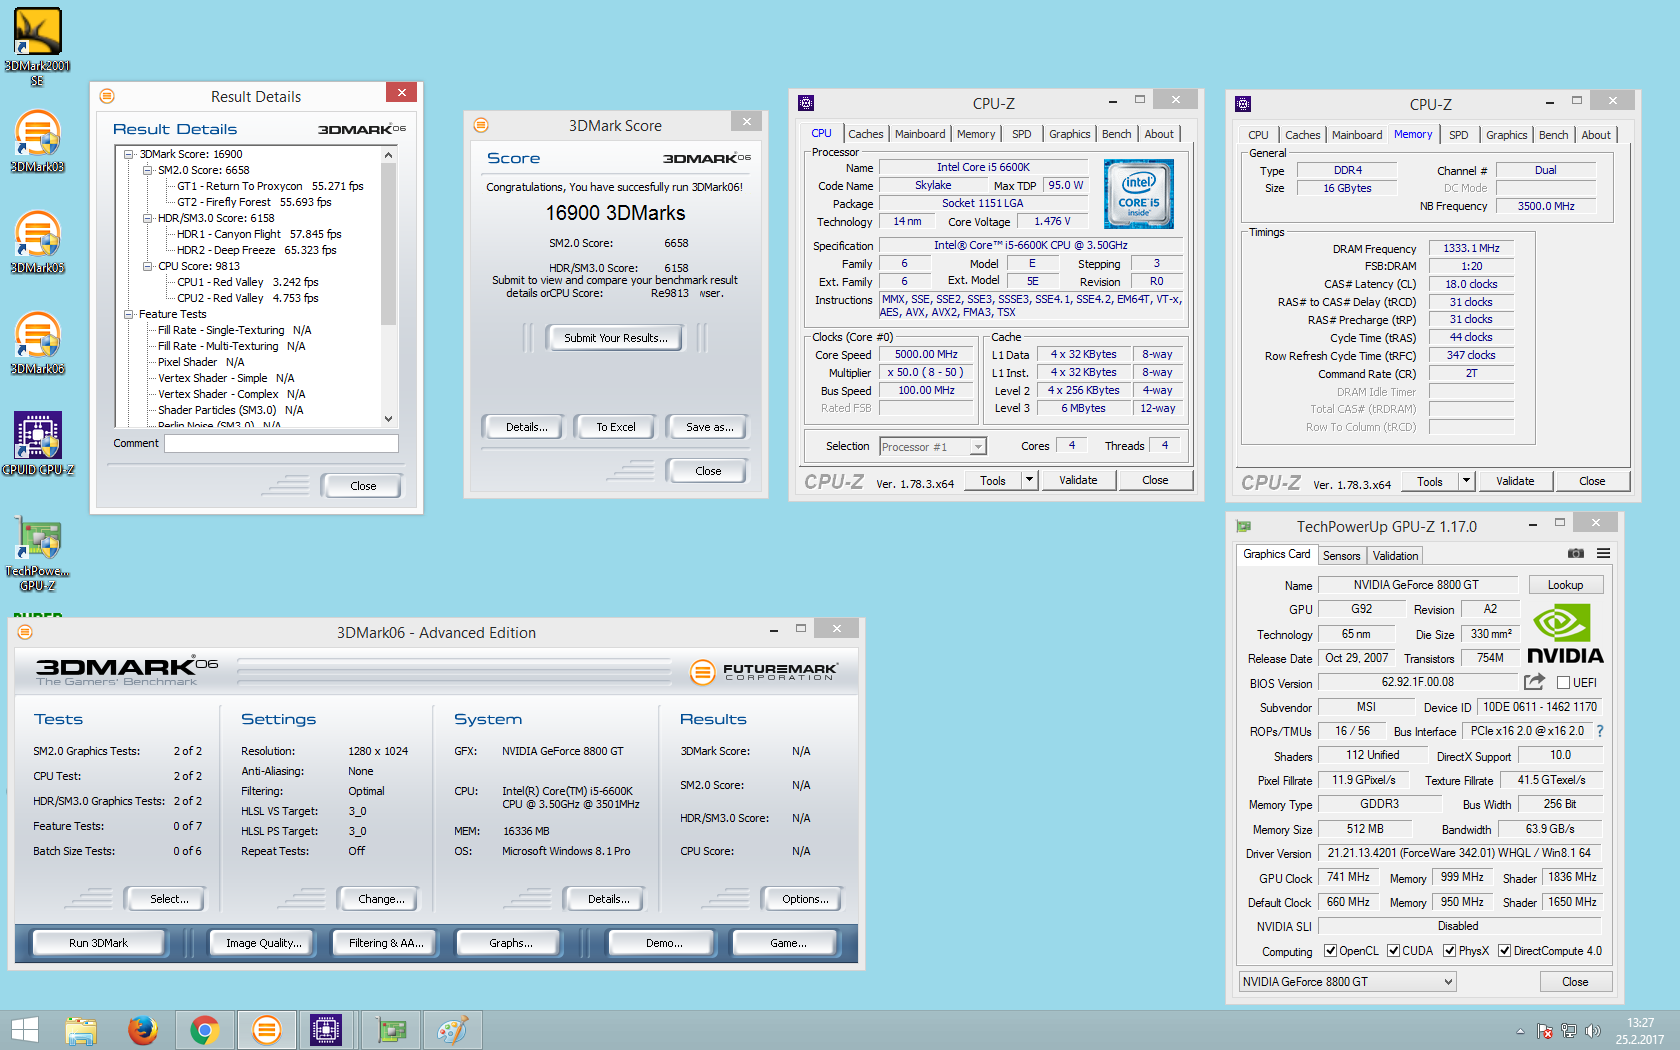
Task: Open the 3DMark2001 SE desktop shortcut
Action: [x=37, y=46]
